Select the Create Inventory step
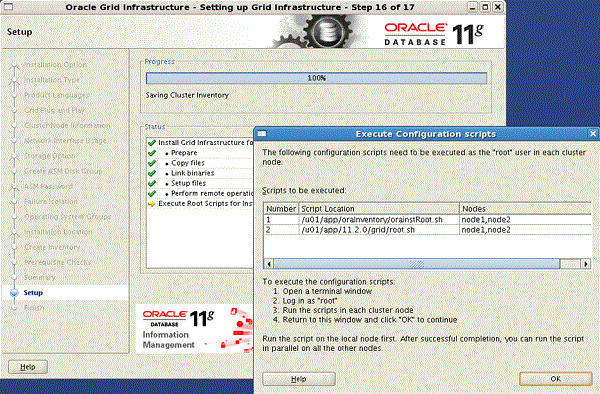Viewport: 600px width, 394px height. (x=52, y=247)
